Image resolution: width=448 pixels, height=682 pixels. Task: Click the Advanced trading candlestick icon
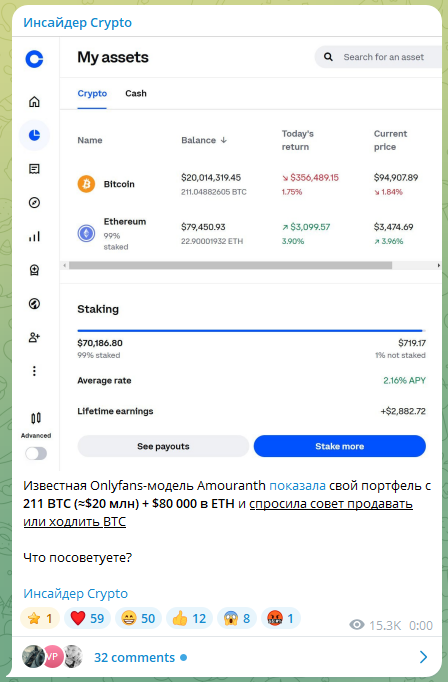36,418
